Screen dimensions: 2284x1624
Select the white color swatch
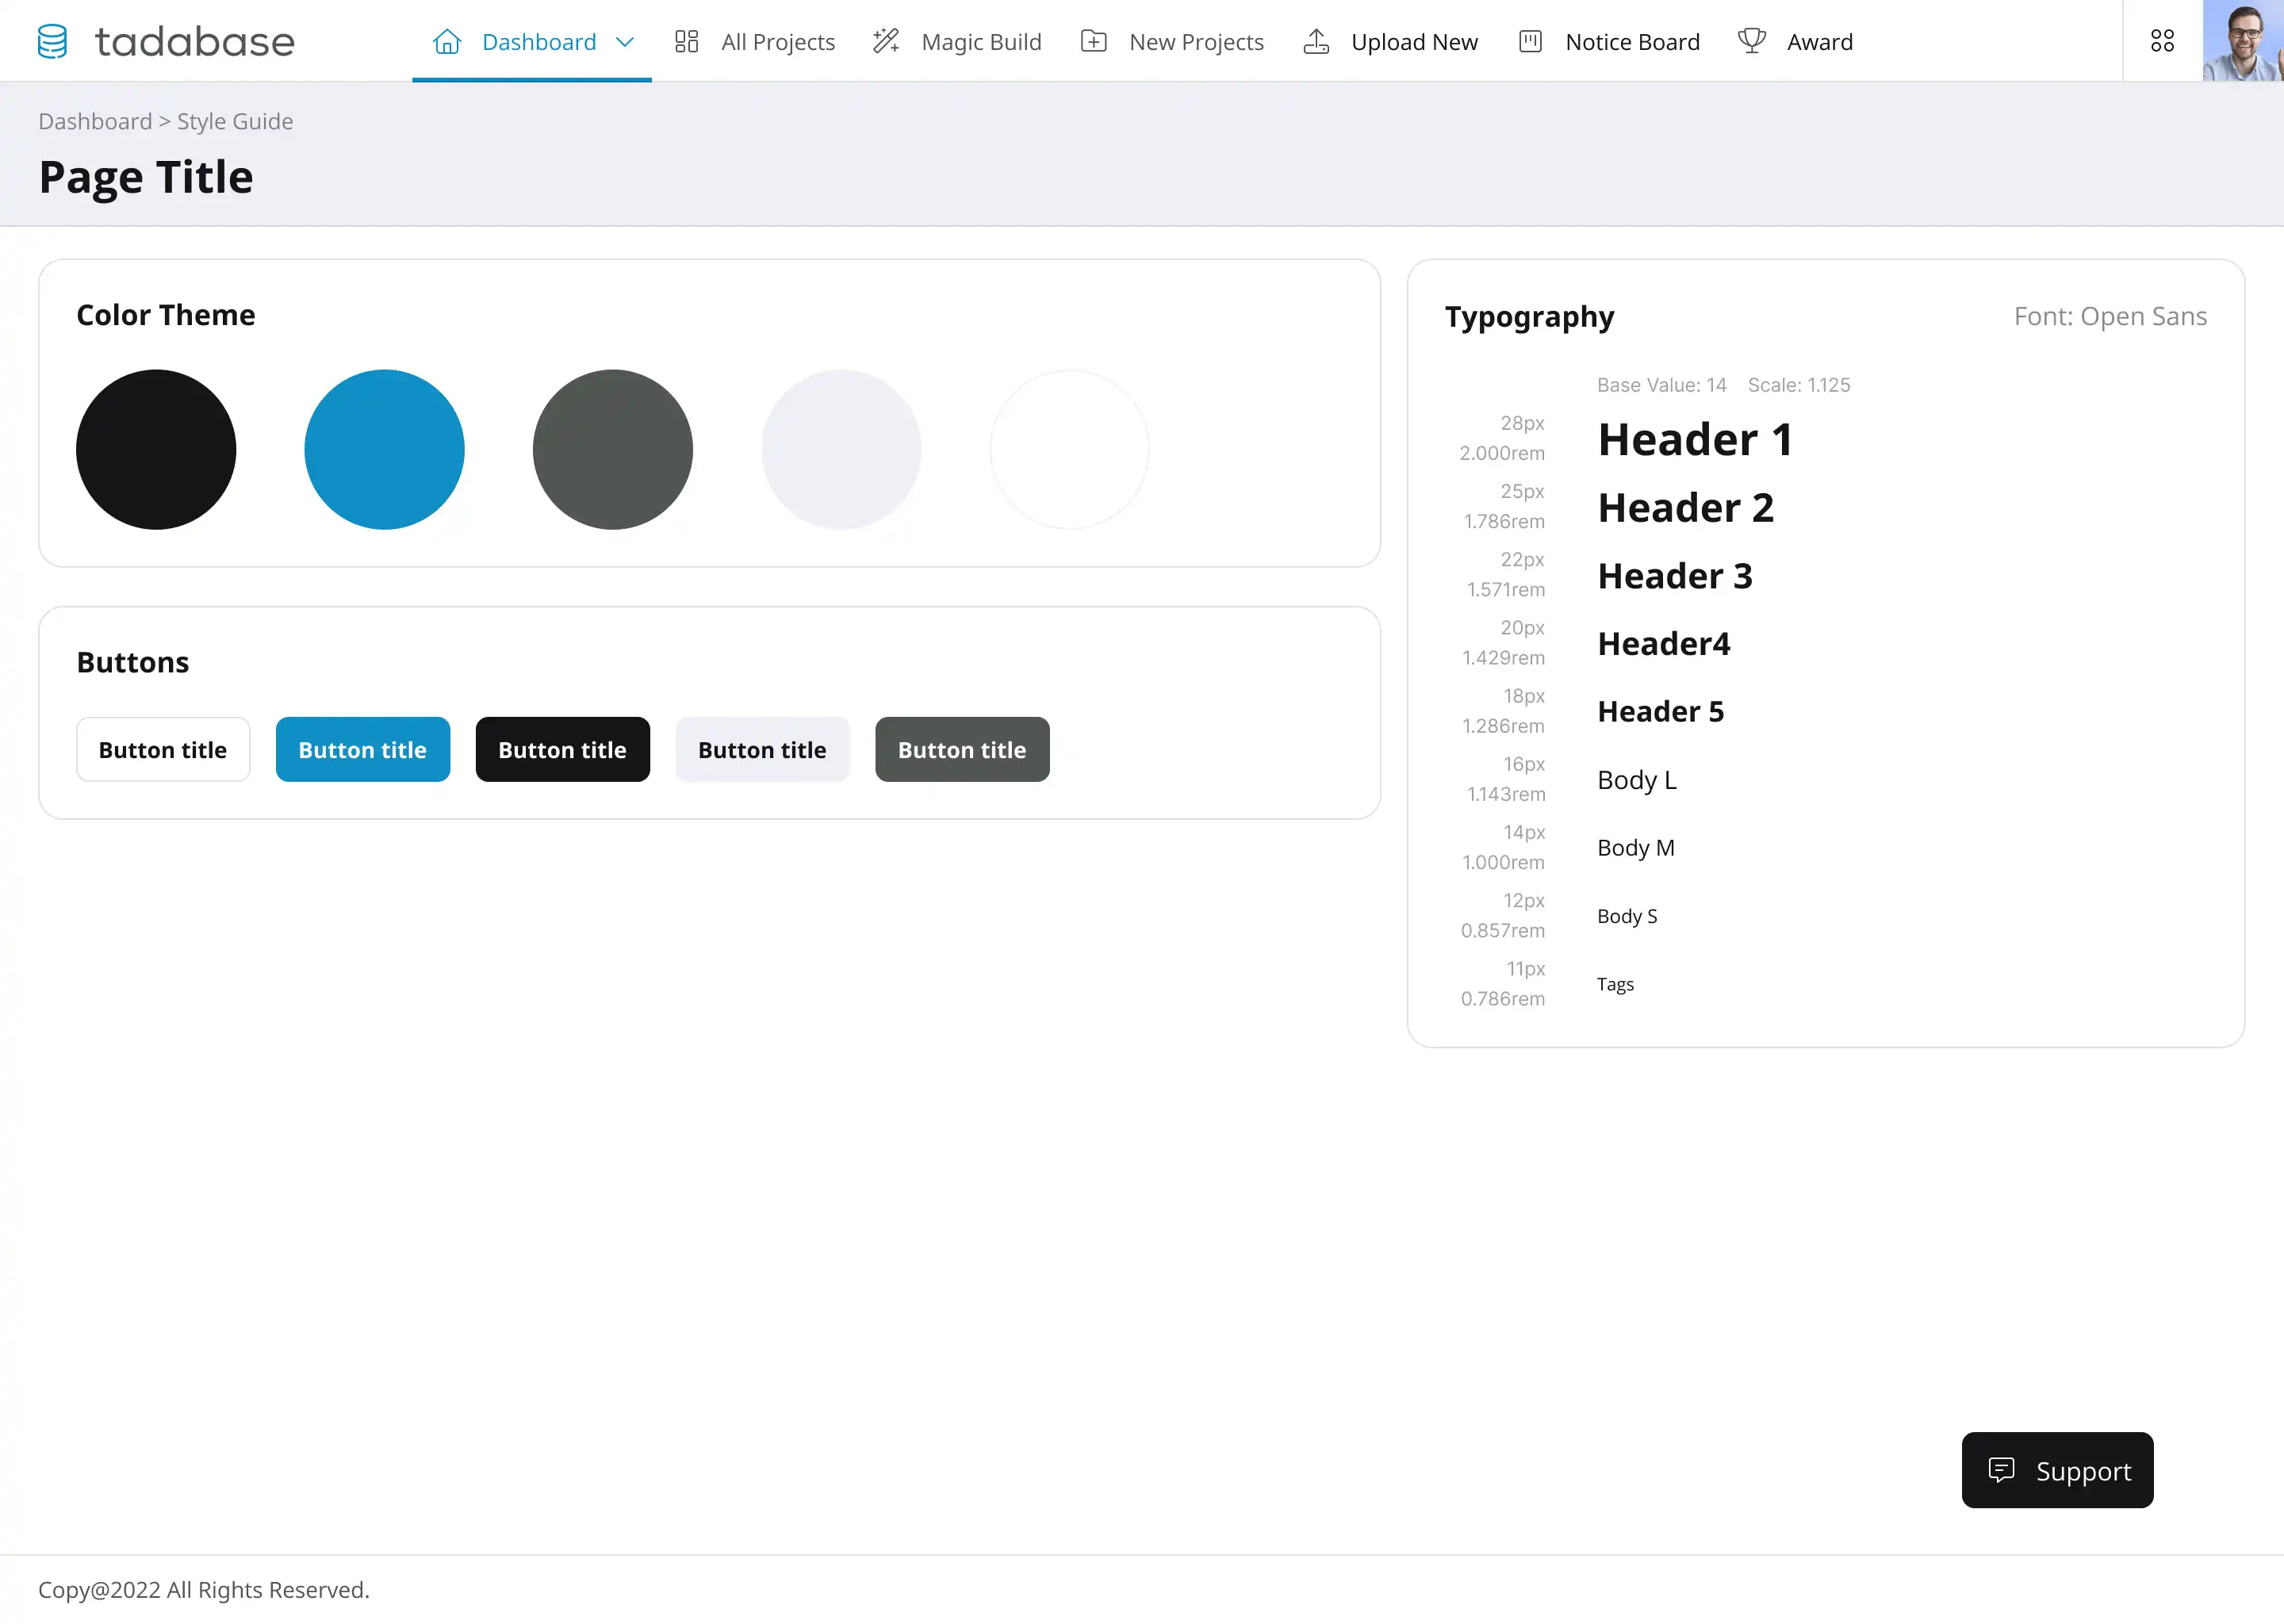pyautogui.click(x=1070, y=450)
